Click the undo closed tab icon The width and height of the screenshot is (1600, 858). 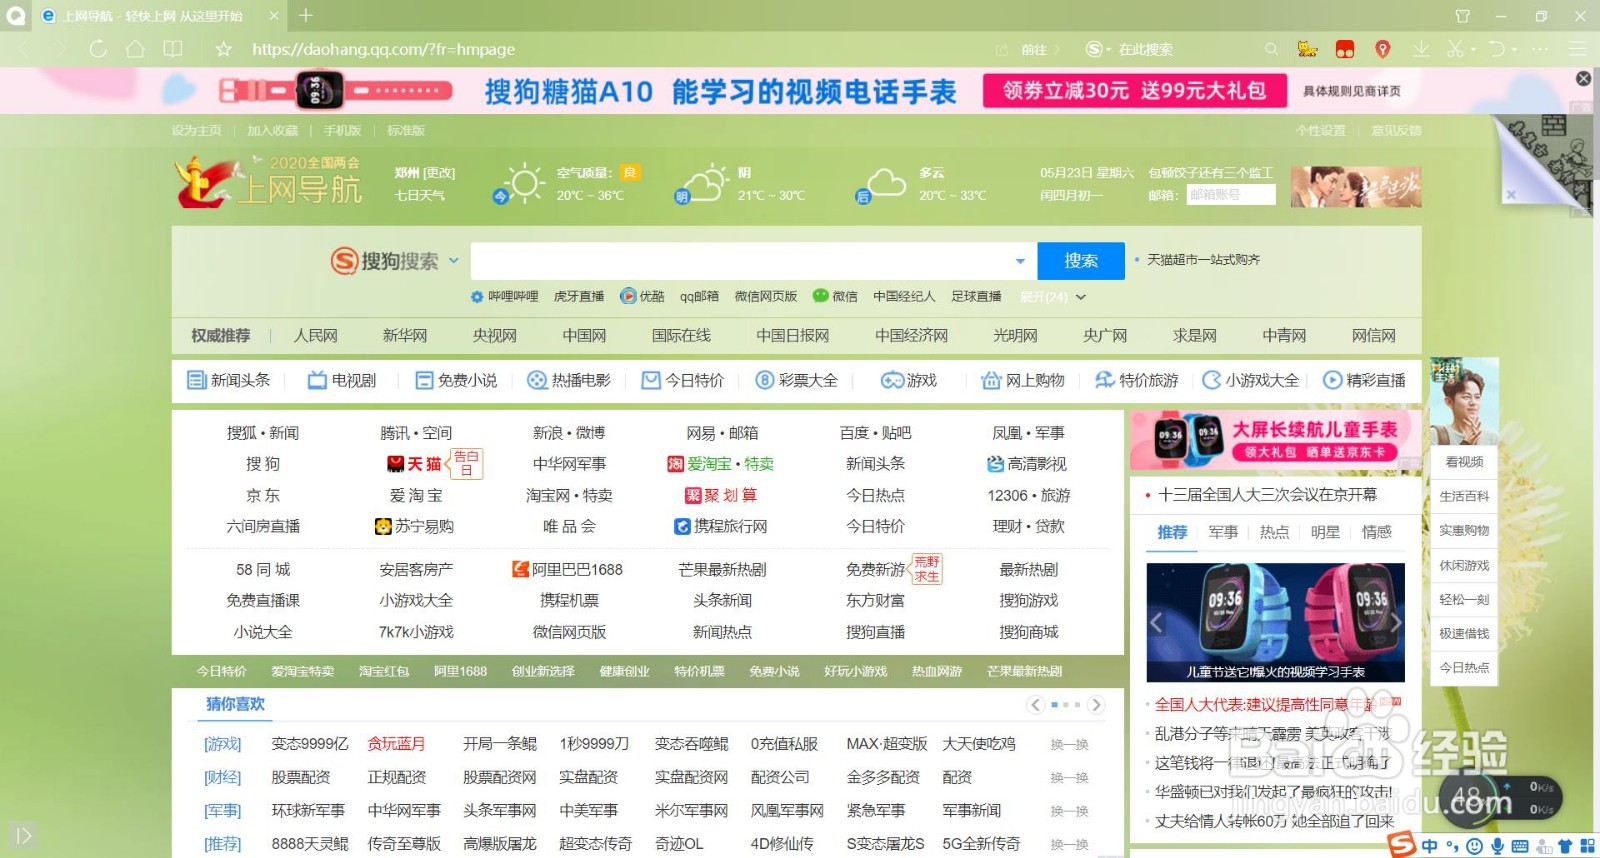1496,48
